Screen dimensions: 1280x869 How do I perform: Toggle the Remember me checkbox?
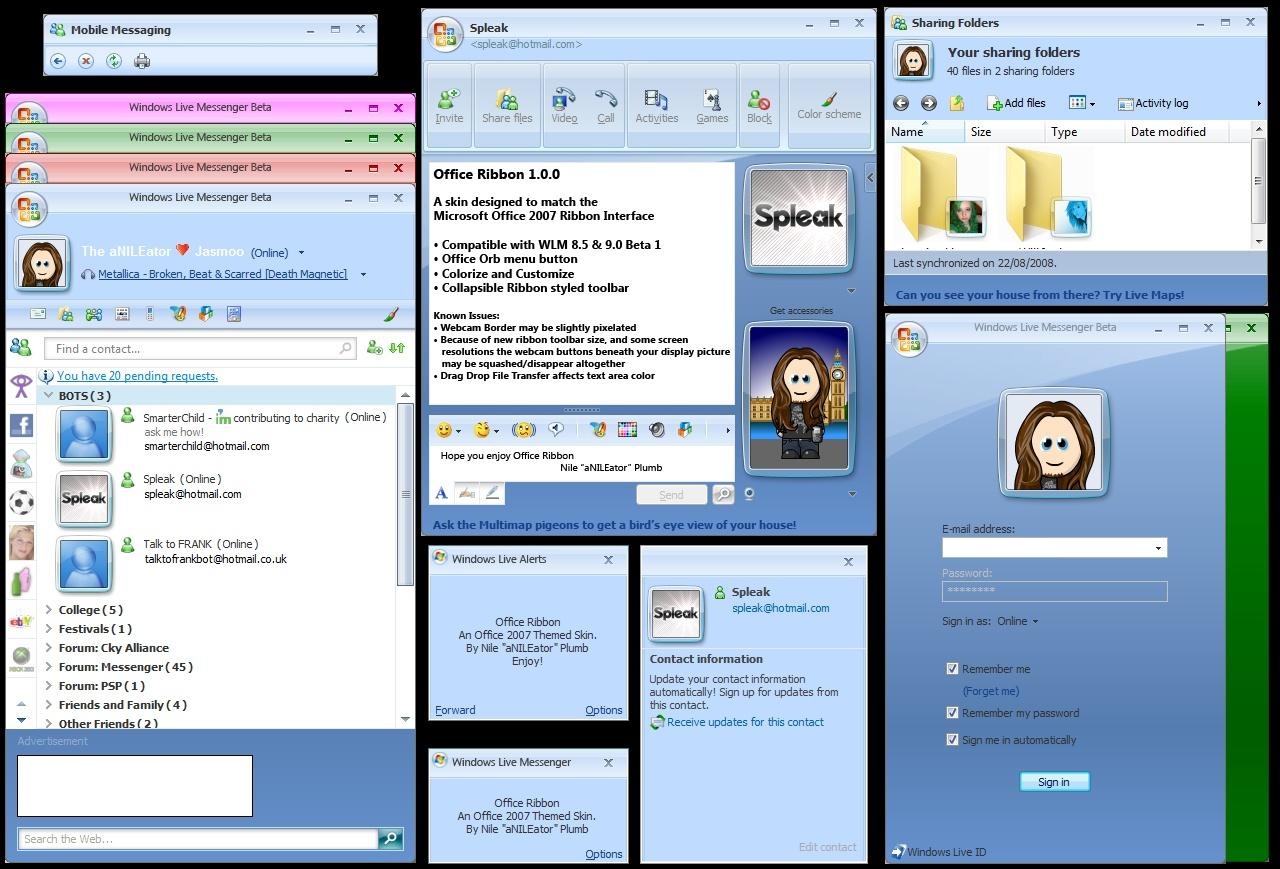(952, 669)
